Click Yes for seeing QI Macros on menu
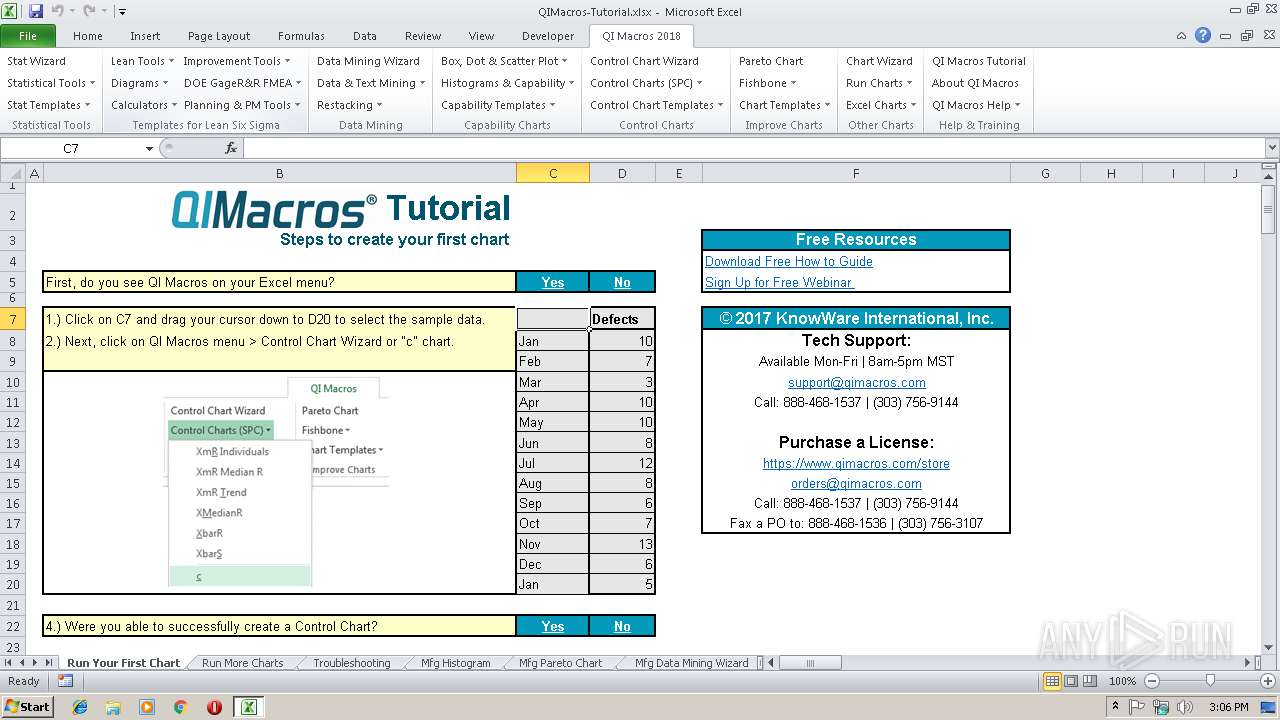The height and width of the screenshot is (720, 1280). [553, 282]
